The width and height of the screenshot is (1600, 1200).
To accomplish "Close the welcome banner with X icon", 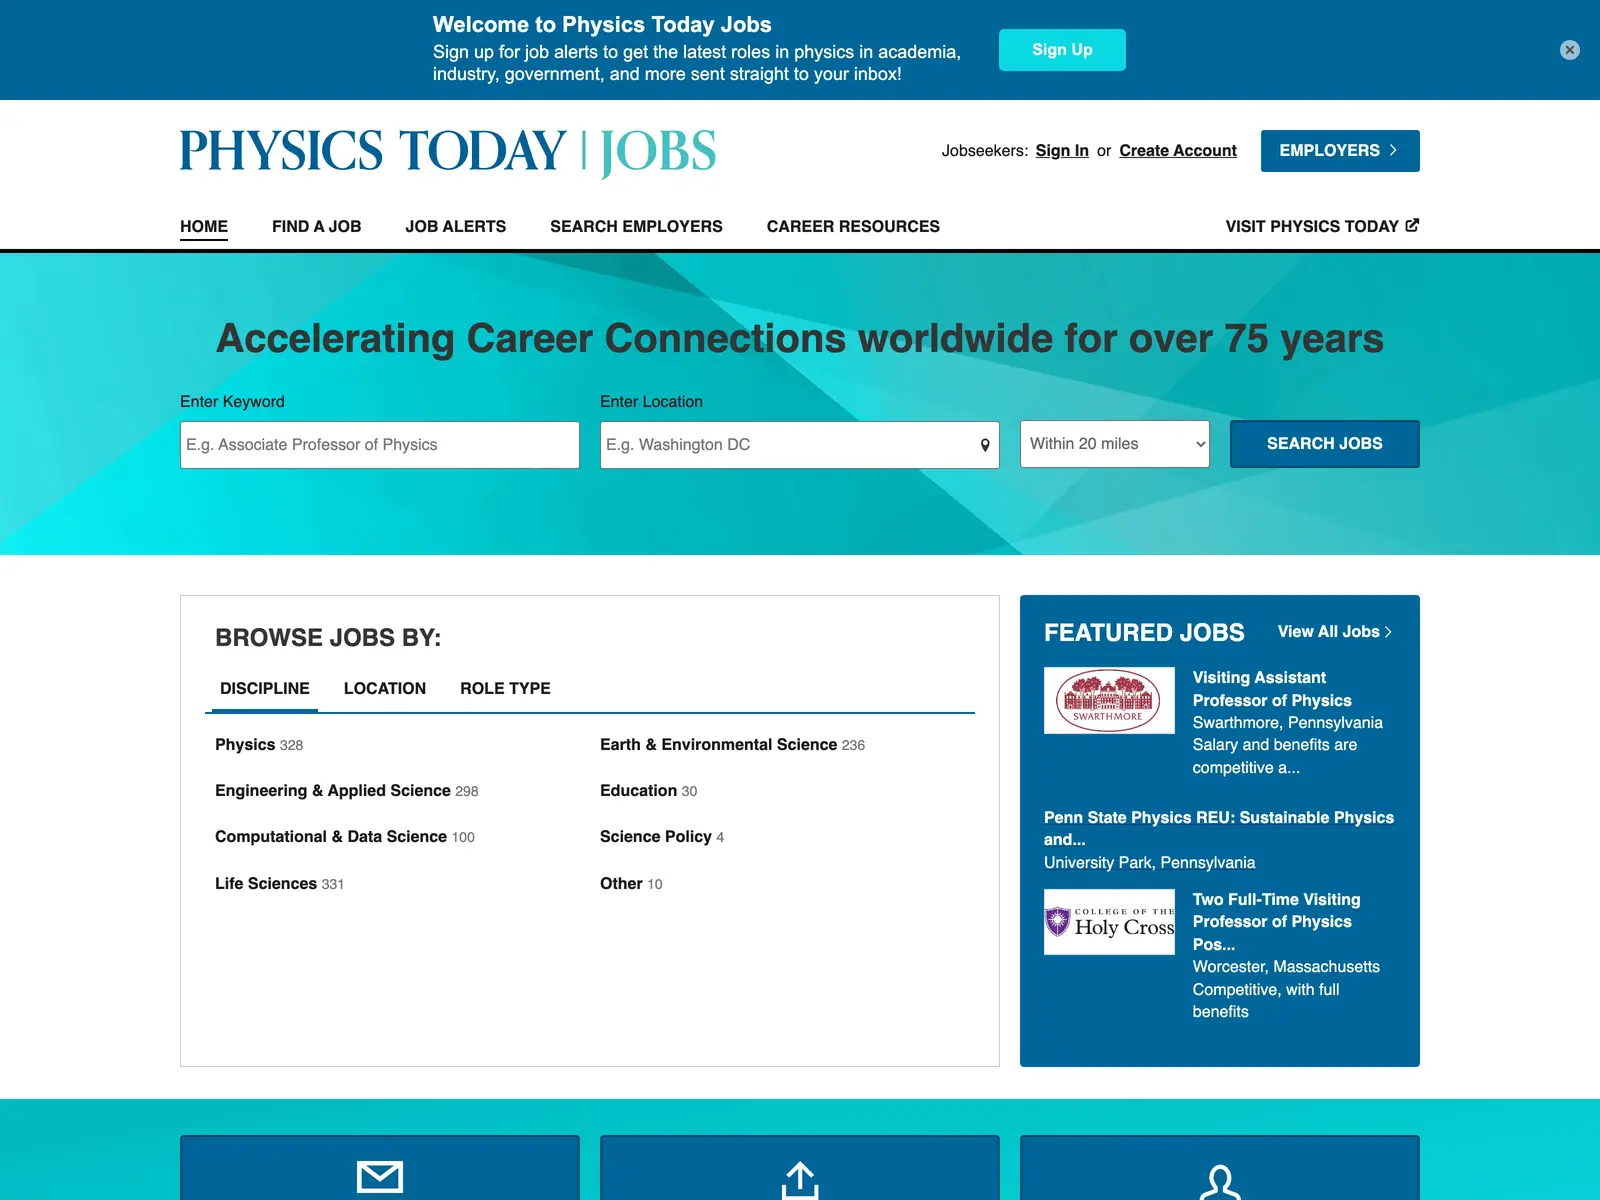I will pyautogui.click(x=1570, y=50).
